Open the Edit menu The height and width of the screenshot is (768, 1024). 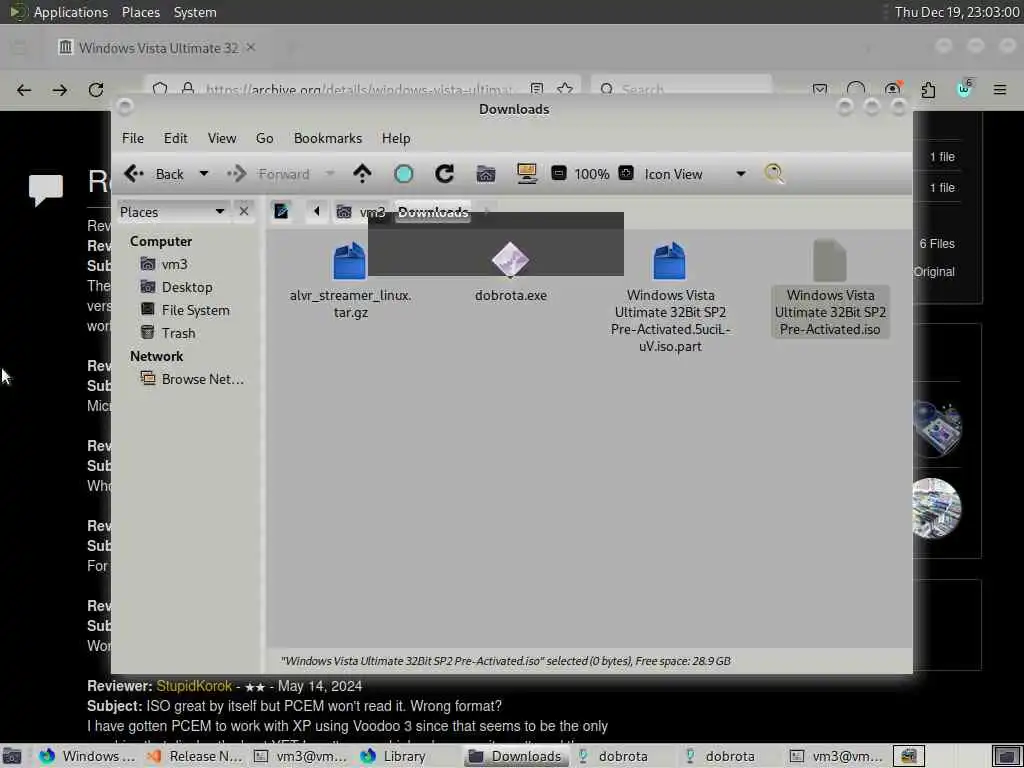tap(175, 138)
